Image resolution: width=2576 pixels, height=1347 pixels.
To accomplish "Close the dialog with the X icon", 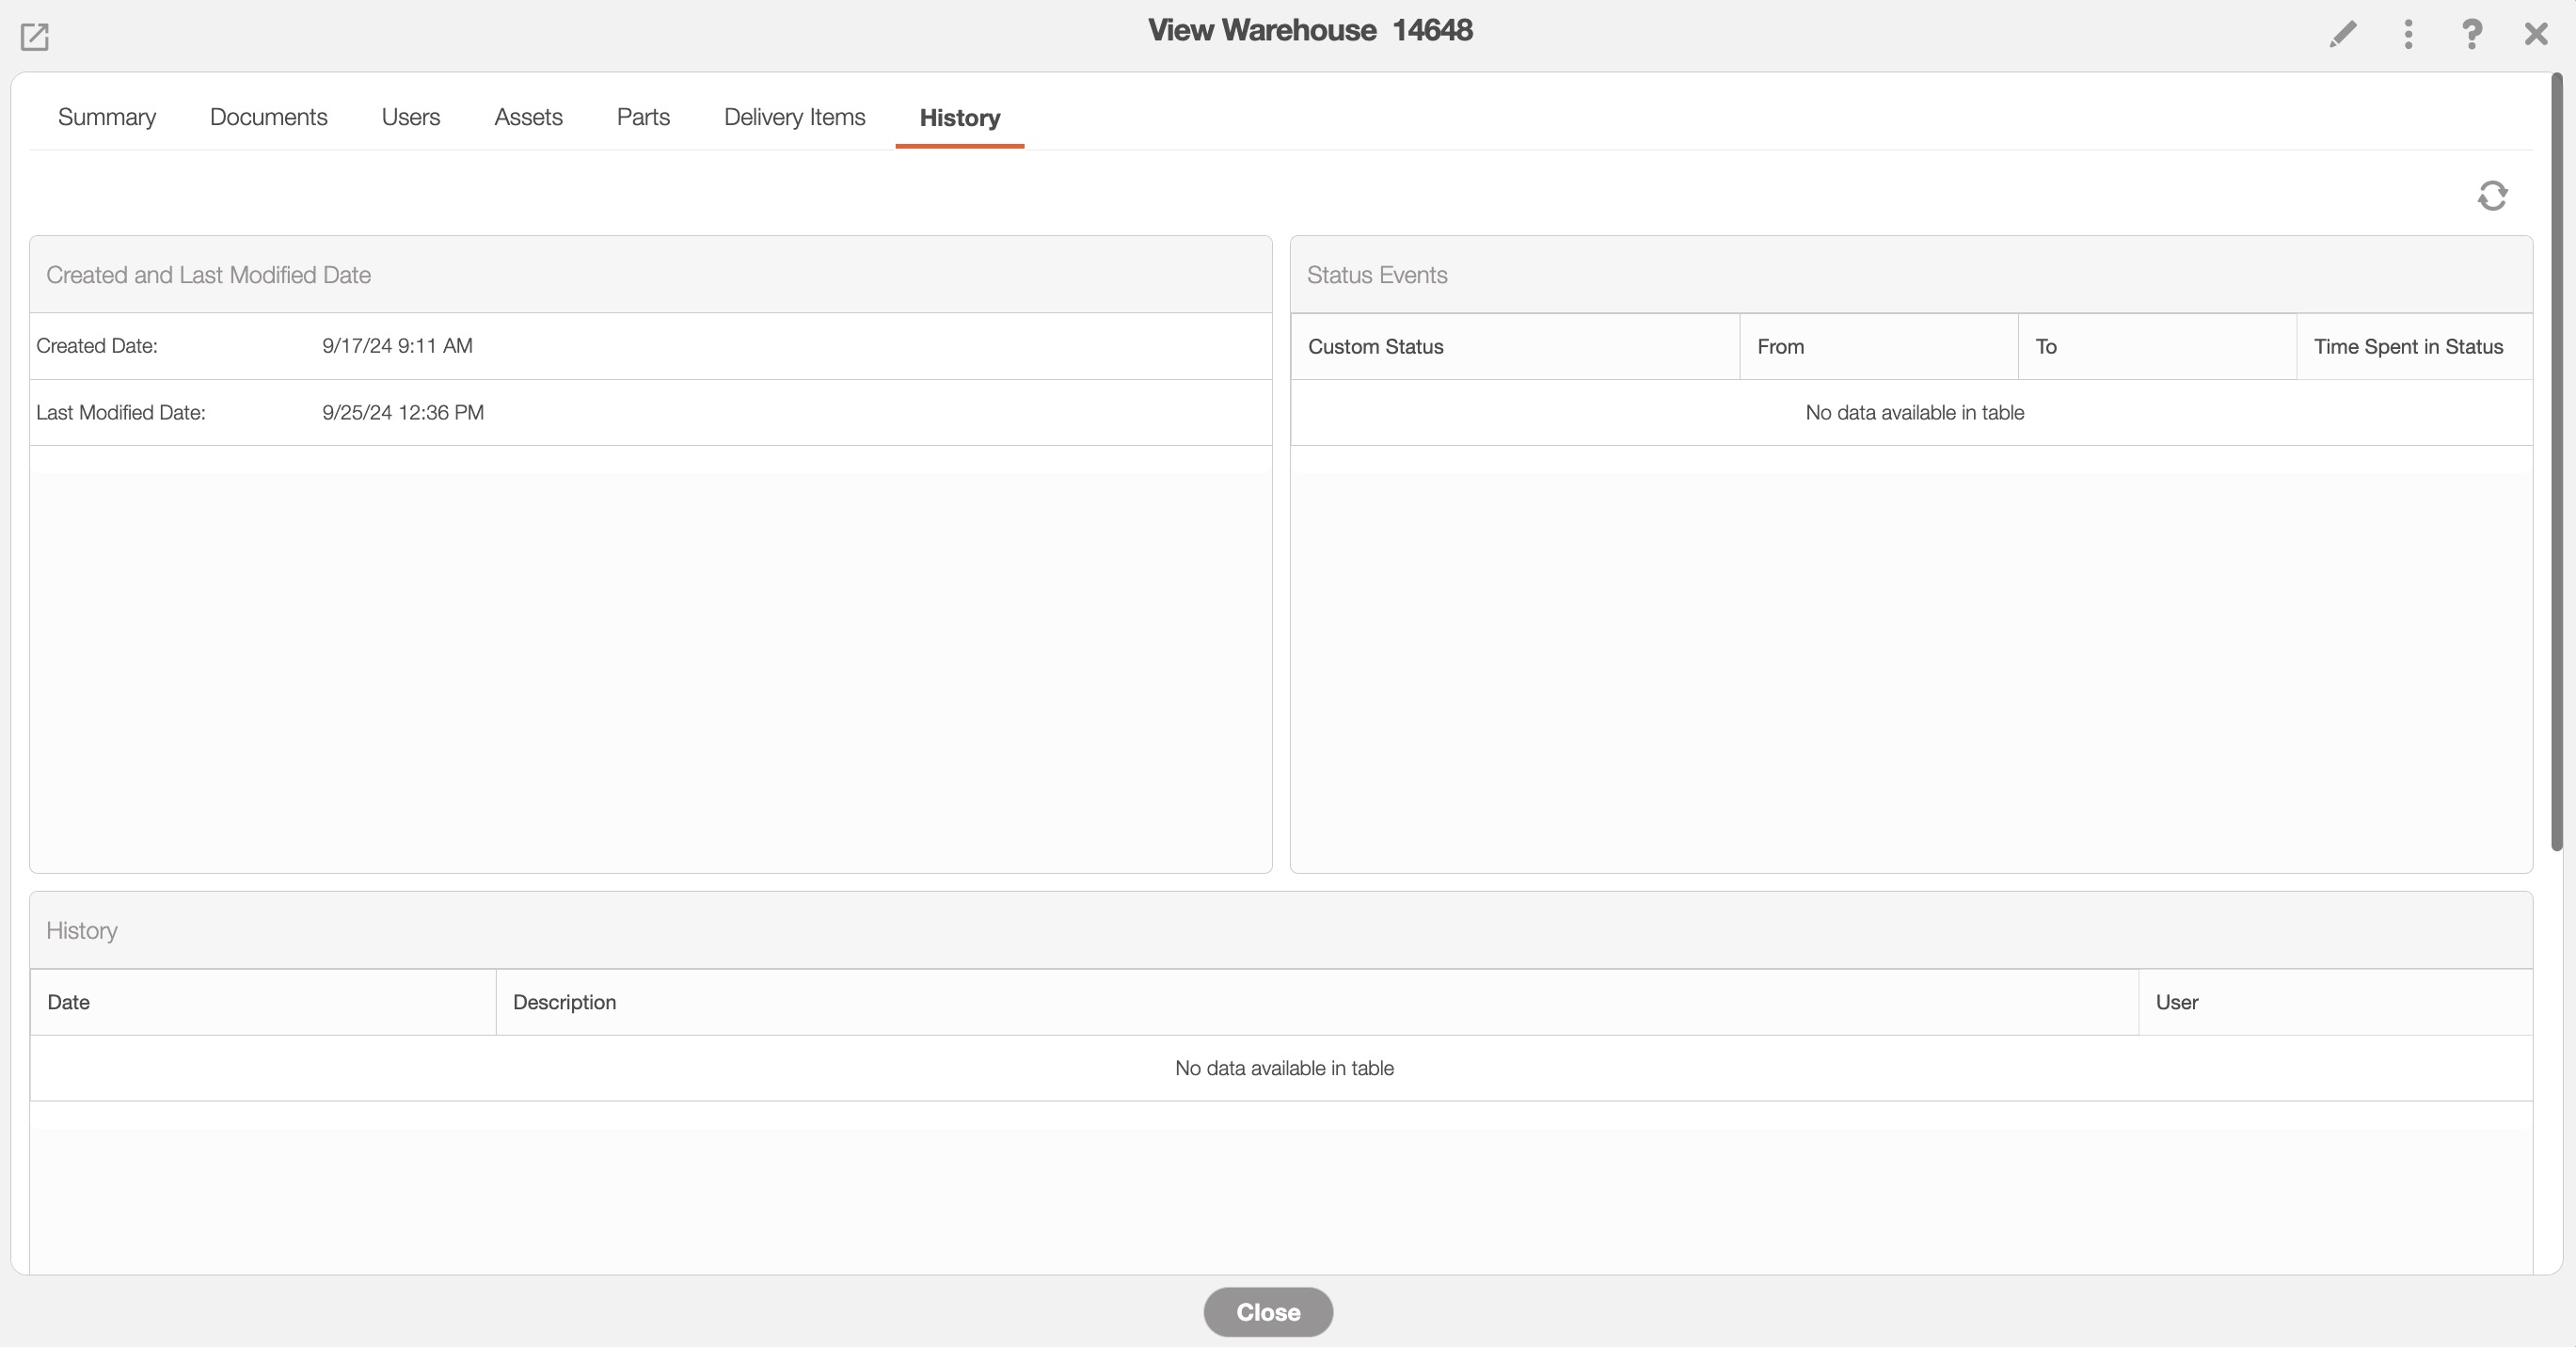I will (x=2535, y=35).
